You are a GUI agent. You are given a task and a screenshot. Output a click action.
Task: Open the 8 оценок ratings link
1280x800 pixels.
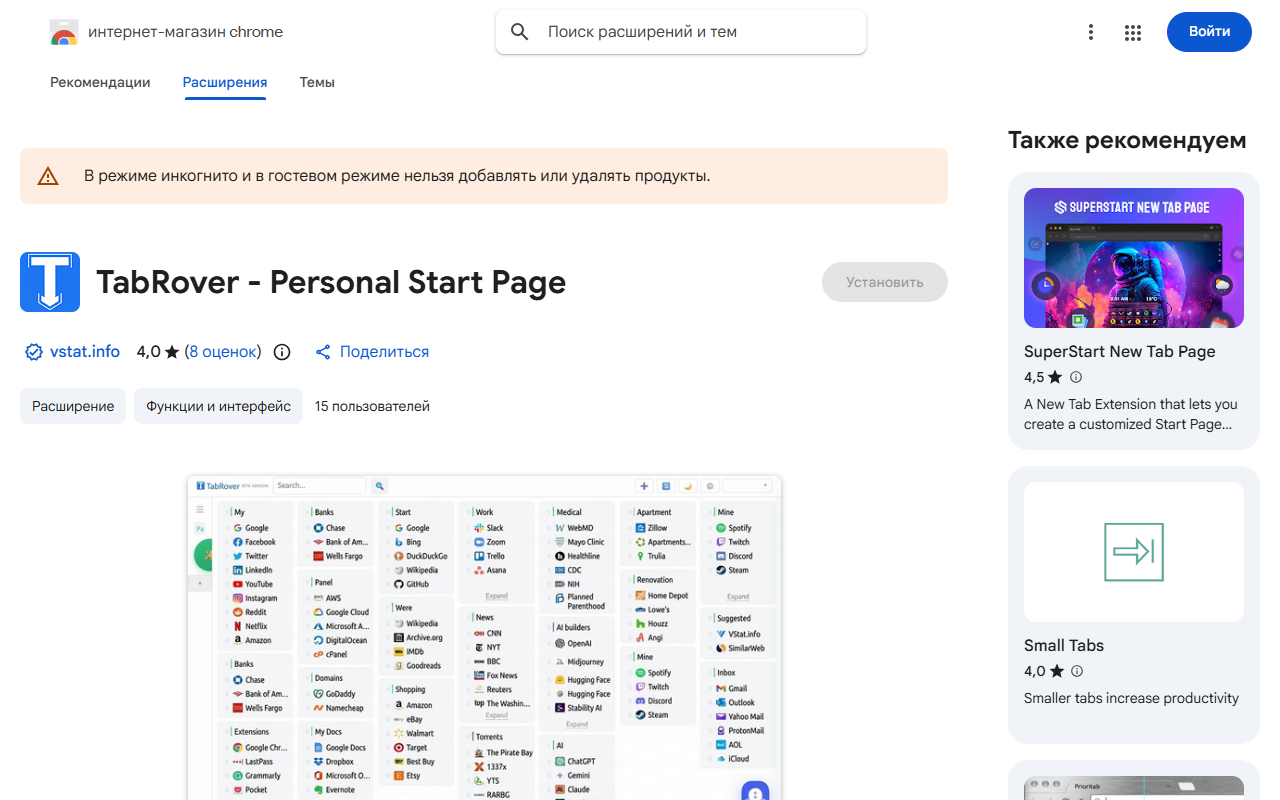[222, 352]
